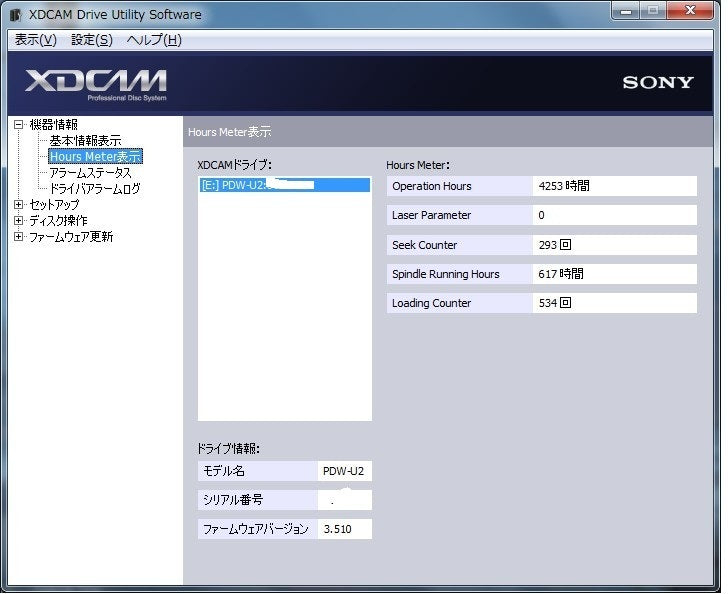
Task: Select セットアップ tree label
Action: 54,204
